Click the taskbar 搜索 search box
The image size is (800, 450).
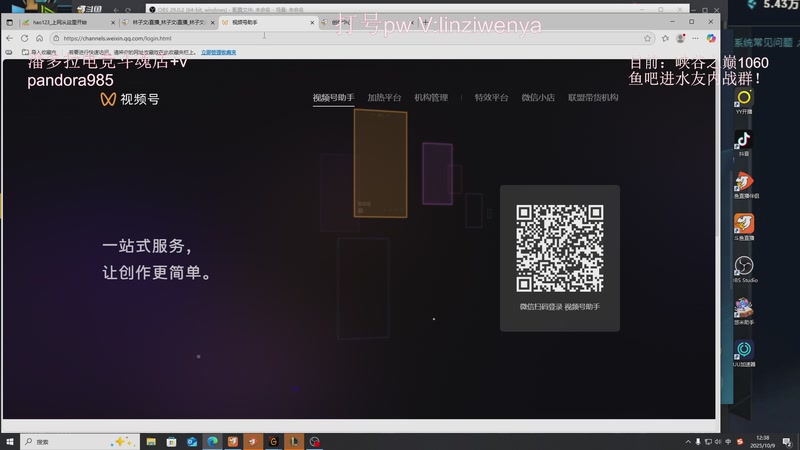tap(80, 441)
